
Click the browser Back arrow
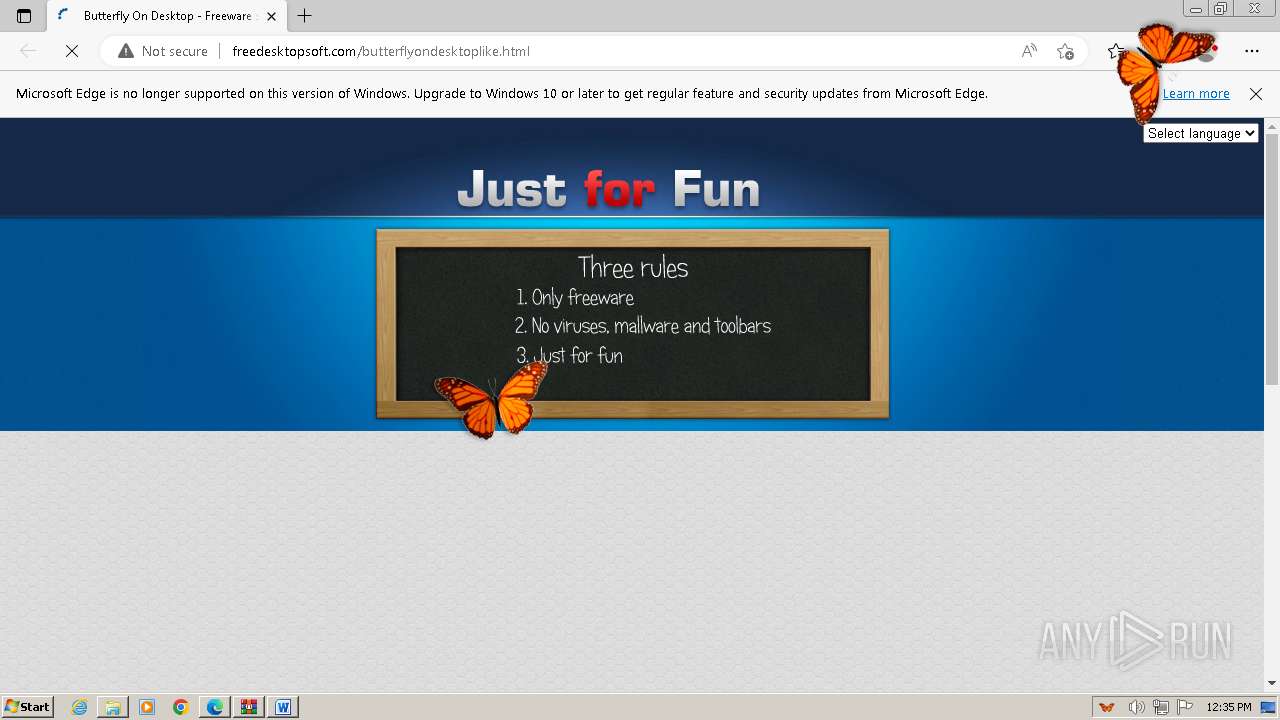click(28, 51)
